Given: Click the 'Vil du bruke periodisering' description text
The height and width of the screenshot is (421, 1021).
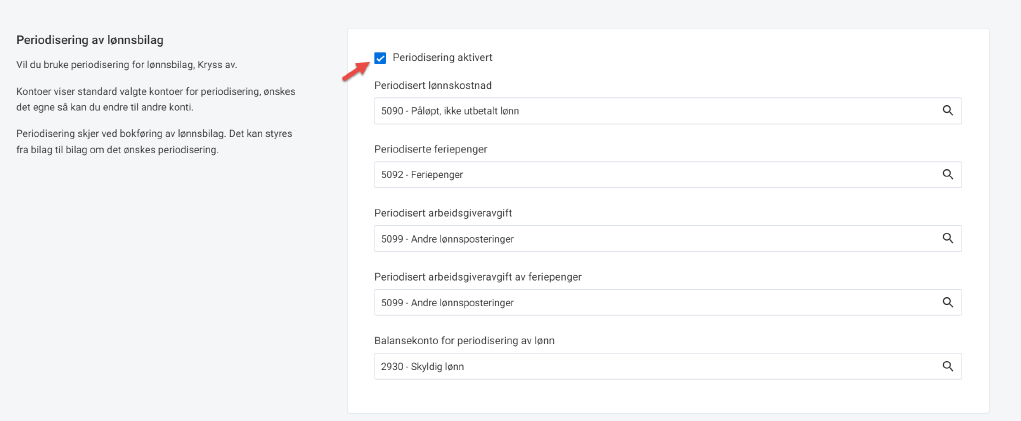Looking at the screenshot, I should point(127,65).
